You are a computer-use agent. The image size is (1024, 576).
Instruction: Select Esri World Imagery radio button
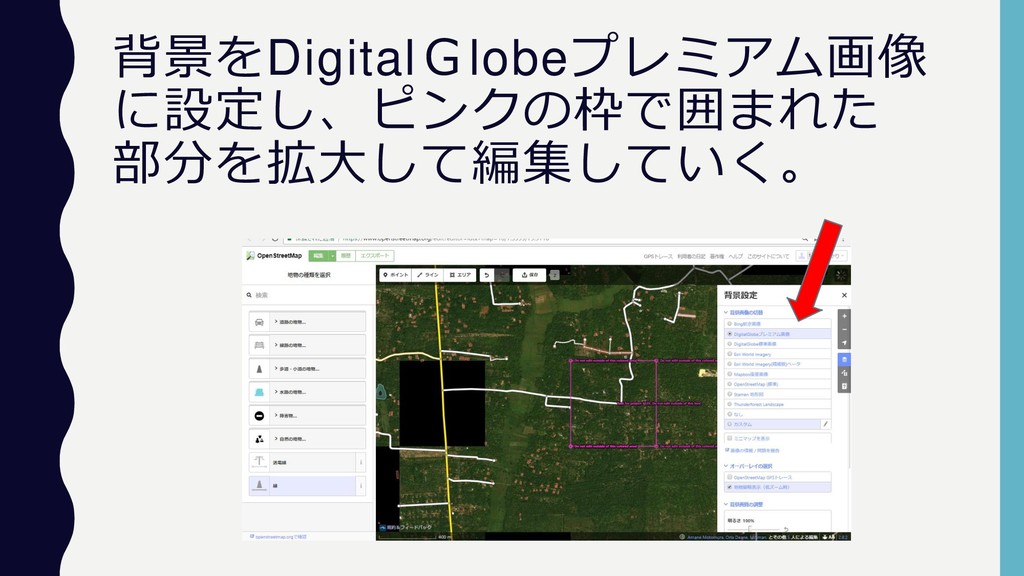[x=729, y=354]
